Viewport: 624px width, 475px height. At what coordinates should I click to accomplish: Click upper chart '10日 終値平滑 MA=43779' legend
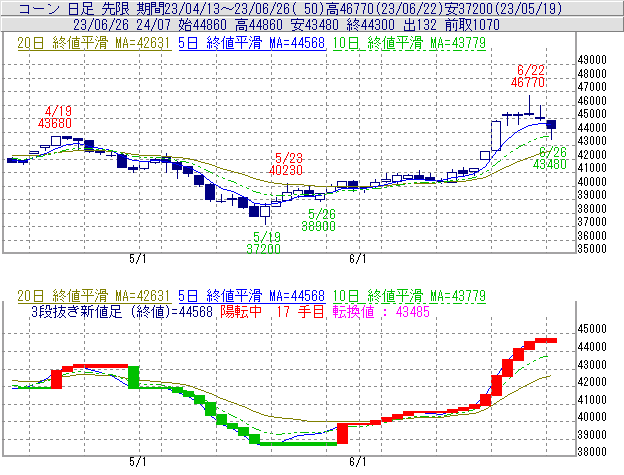pyautogui.click(x=409, y=43)
